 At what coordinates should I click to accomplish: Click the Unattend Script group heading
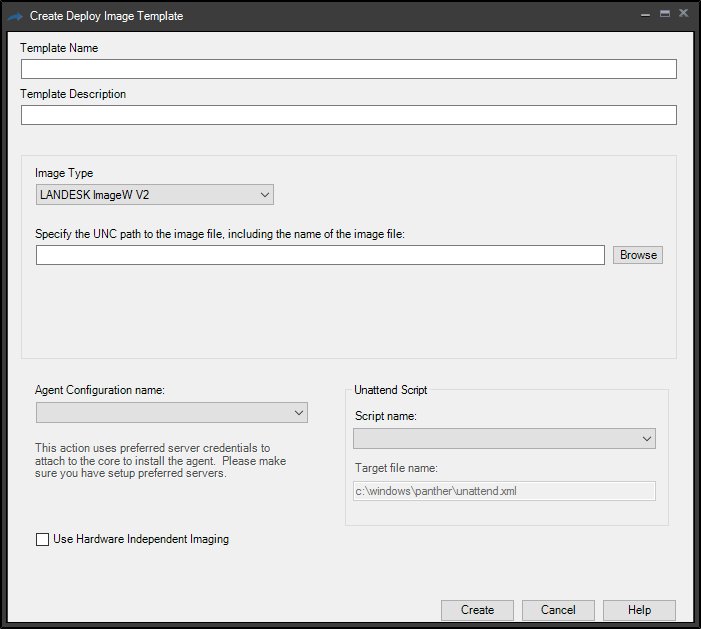tap(391, 390)
